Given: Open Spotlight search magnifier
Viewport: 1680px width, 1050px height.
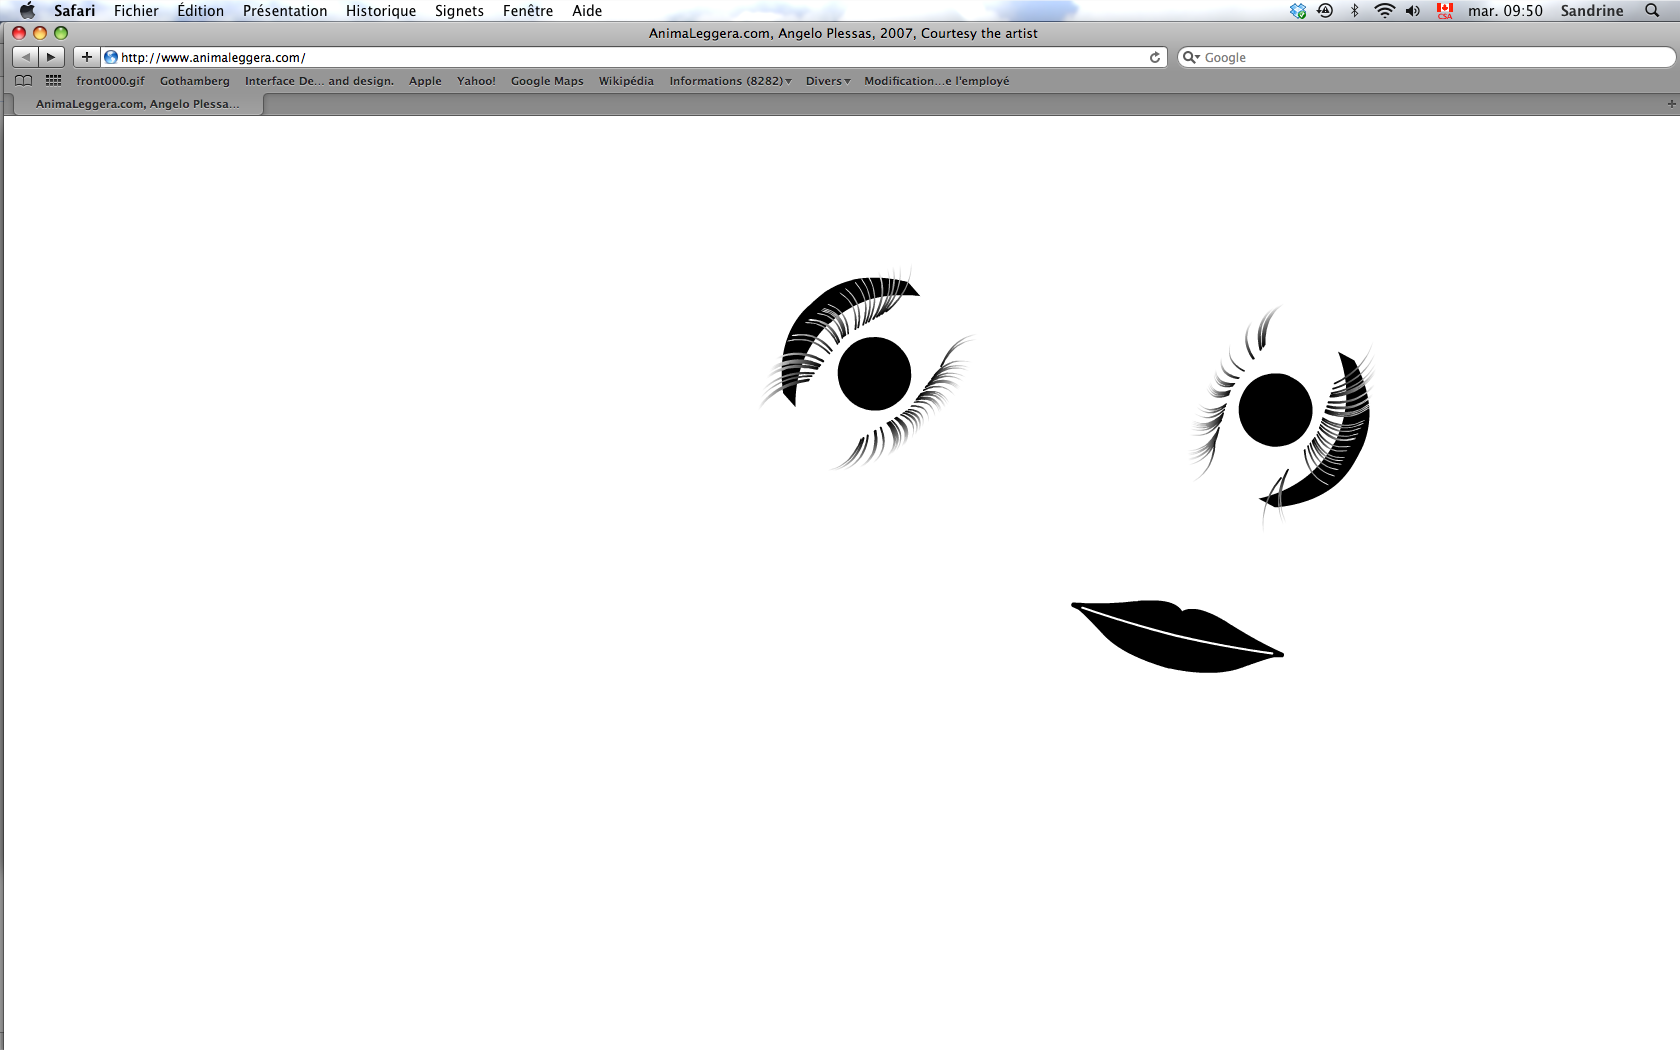Looking at the screenshot, I should [x=1652, y=11].
